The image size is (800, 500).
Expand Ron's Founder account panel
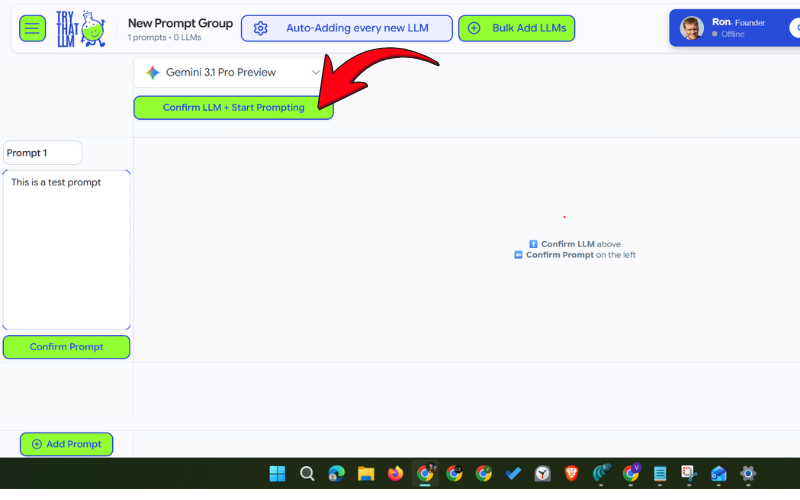pyautogui.click(x=740, y=27)
